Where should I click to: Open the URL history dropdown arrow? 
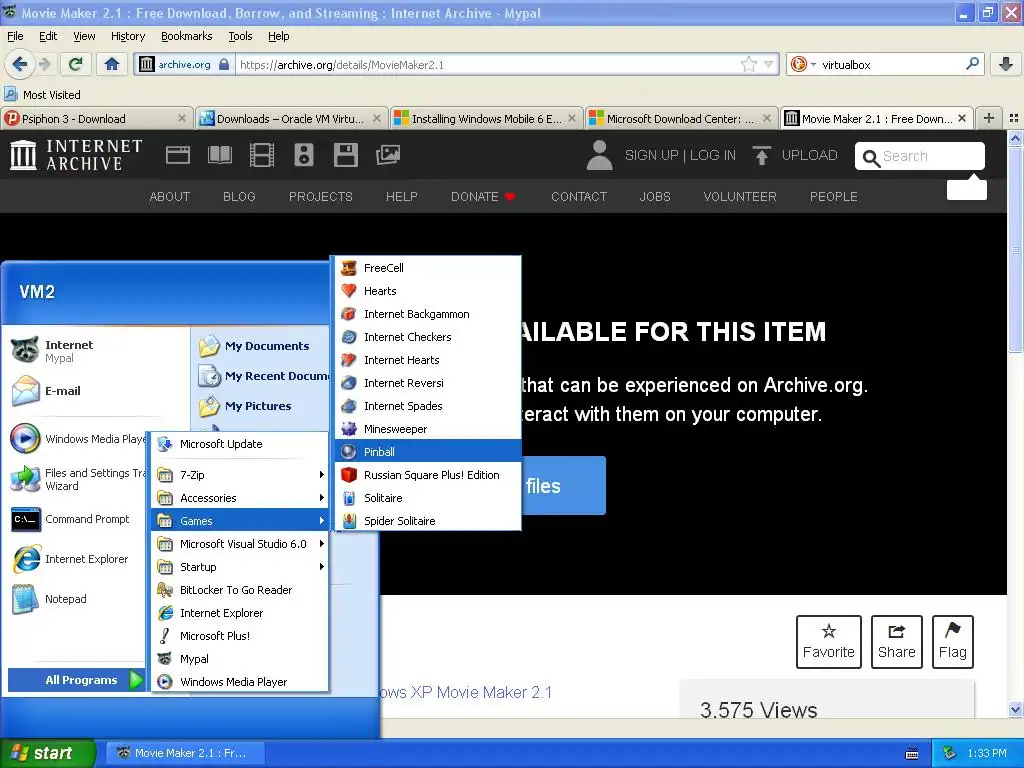point(769,64)
